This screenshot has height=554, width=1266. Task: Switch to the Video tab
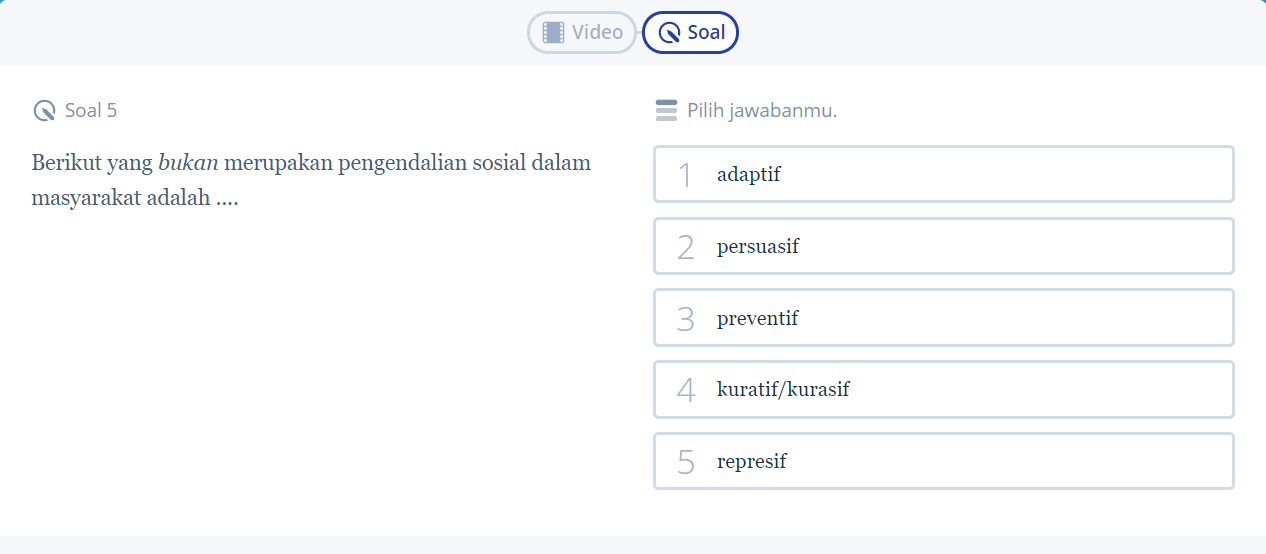point(582,32)
